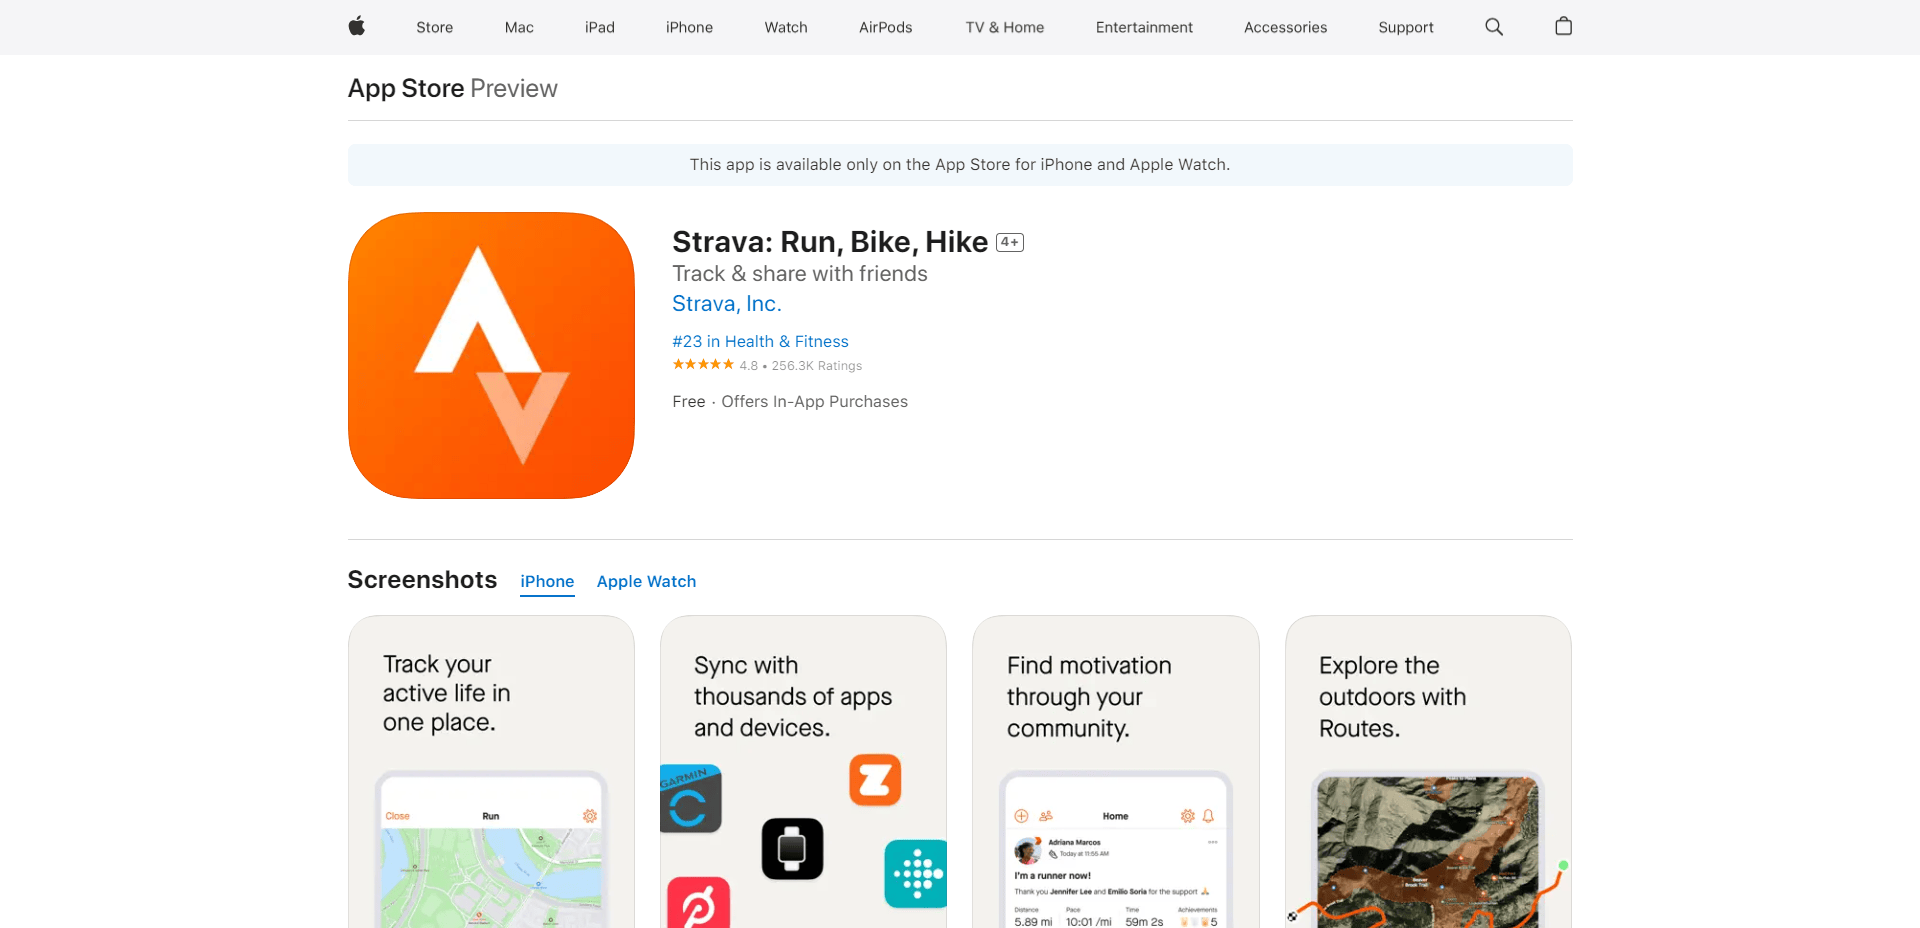The height and width of the screenshot is (928, 1920).
Task: Open the iPad menu
Action: [600, 27]
